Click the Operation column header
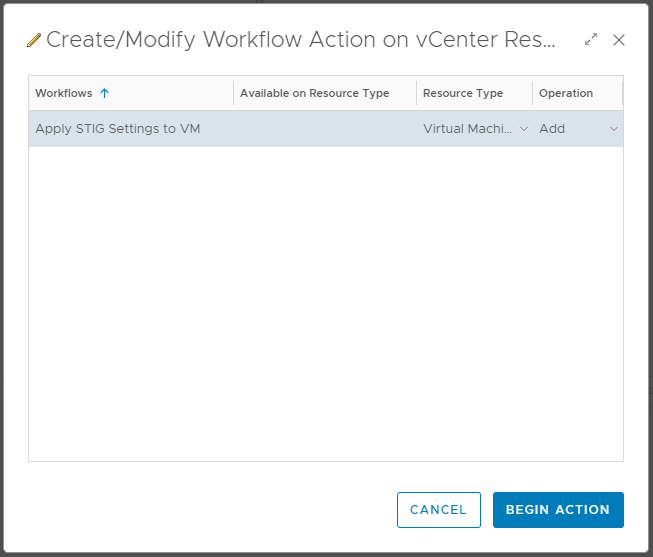This screenshot has height=557, width=653. coord(566,93)
